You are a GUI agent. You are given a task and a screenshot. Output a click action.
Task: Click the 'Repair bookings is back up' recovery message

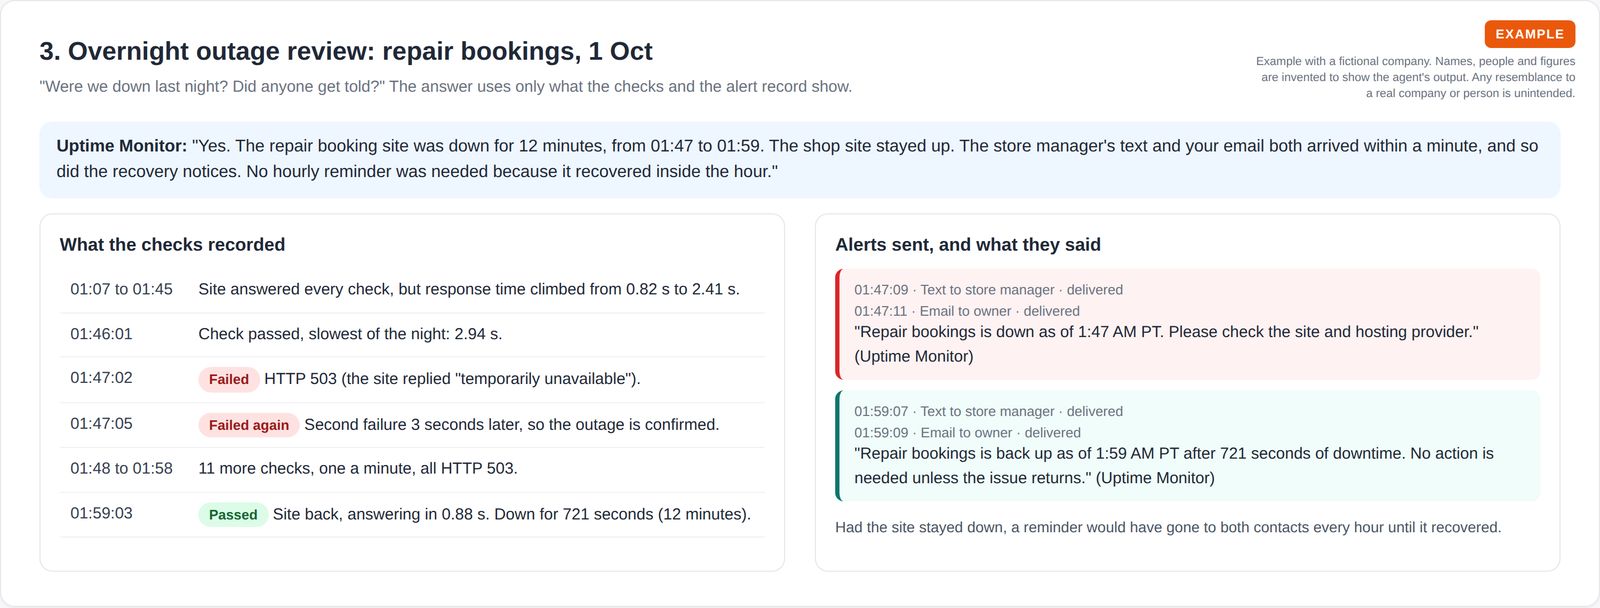[1174, 465]
